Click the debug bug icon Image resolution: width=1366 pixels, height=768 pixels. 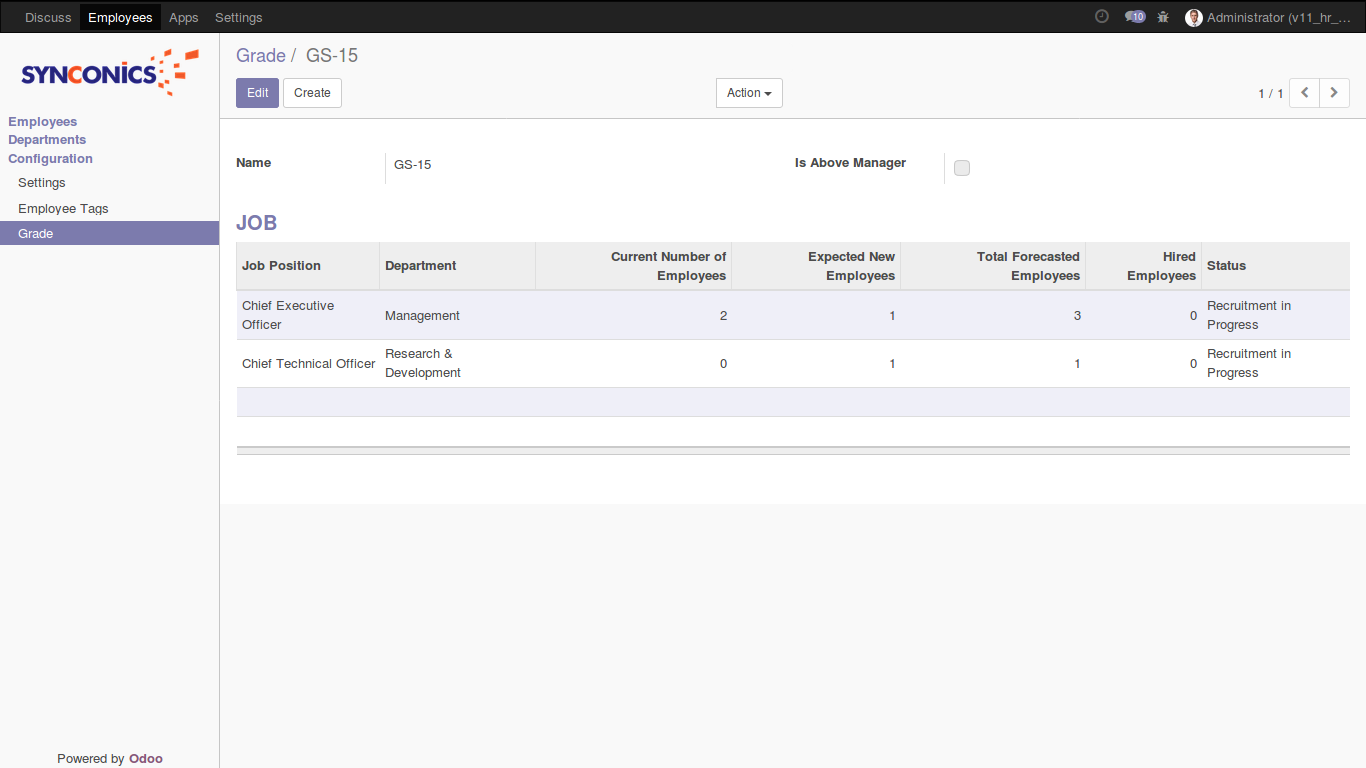(1163, 17)
